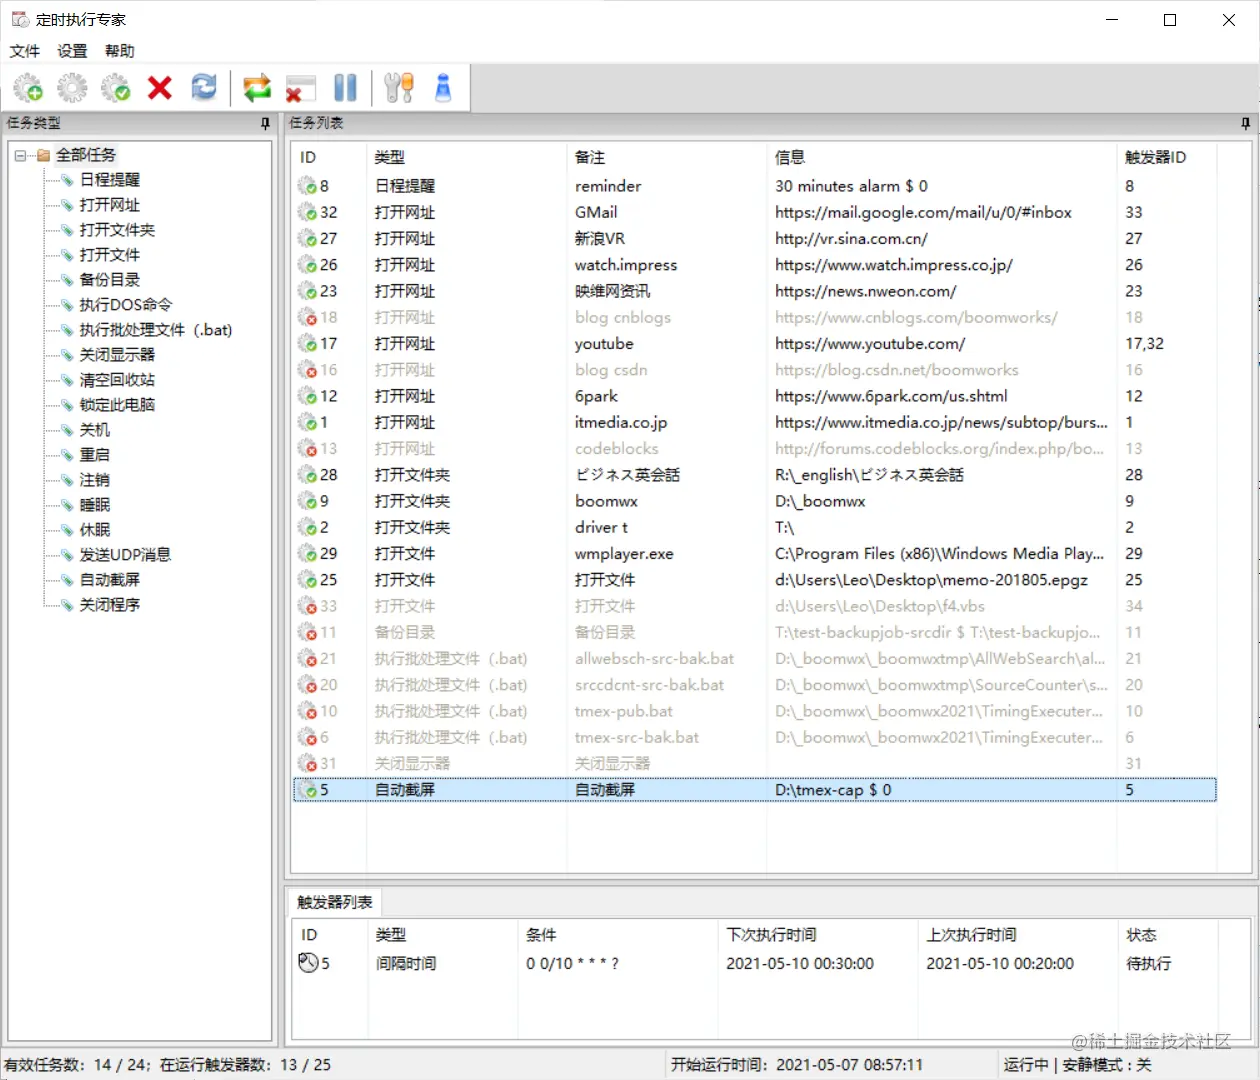Click tag icon beside 日程提醒
Image resolution: width=1260 pixels, height=1080 pixels.
67,180
